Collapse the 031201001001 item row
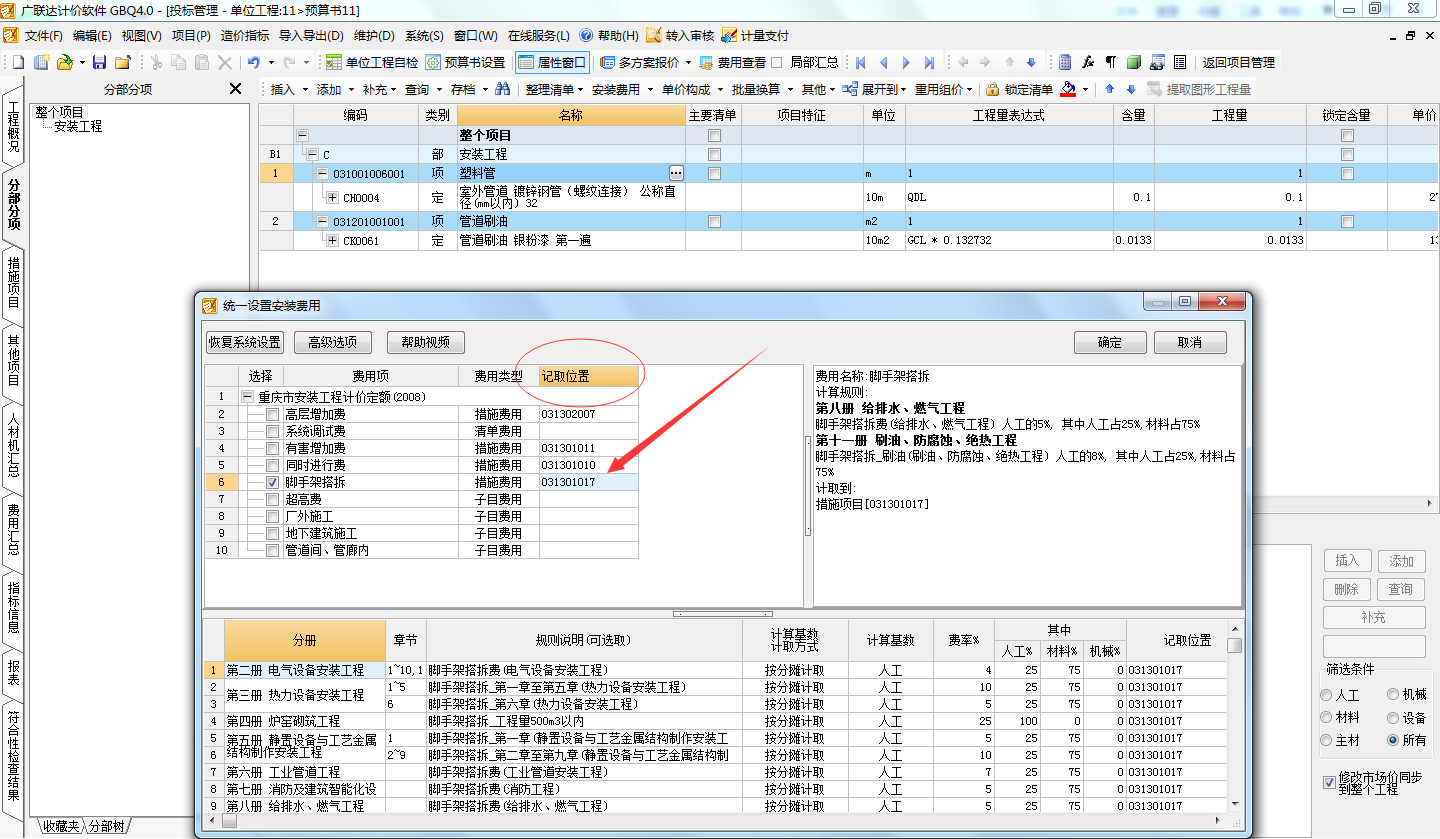1440x839 pixels. (x=322, y=221)
